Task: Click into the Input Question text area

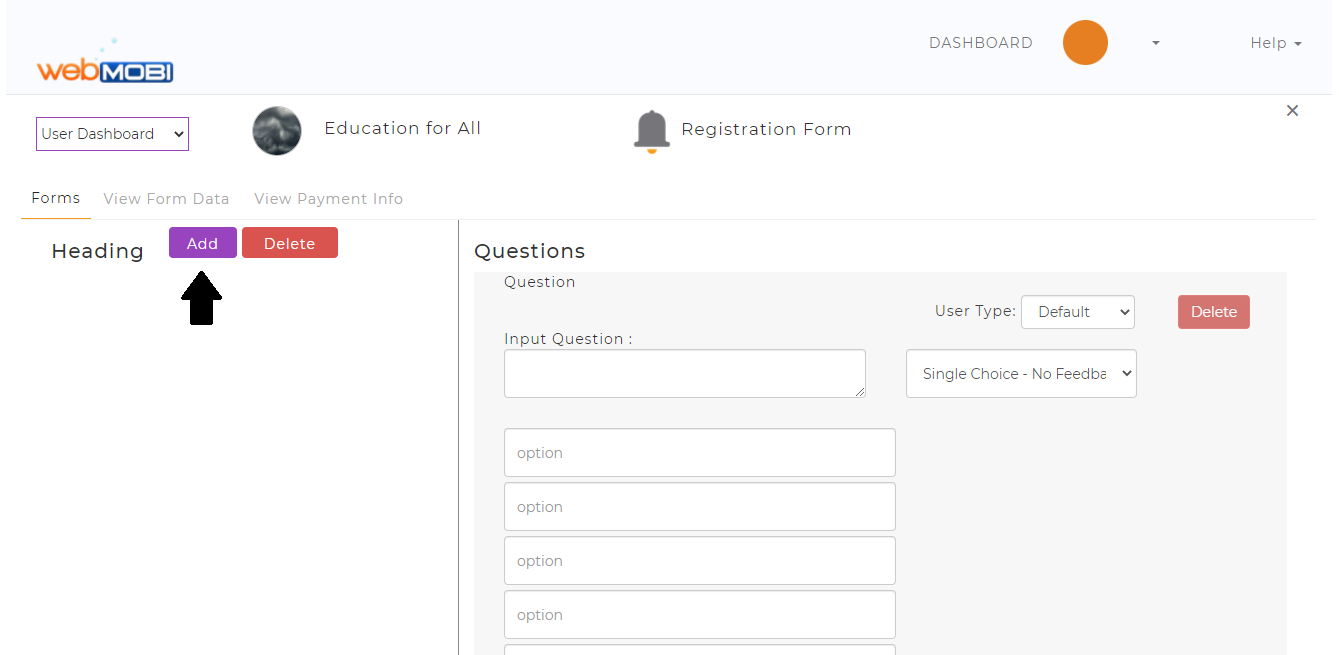Action: pos(685,373)
